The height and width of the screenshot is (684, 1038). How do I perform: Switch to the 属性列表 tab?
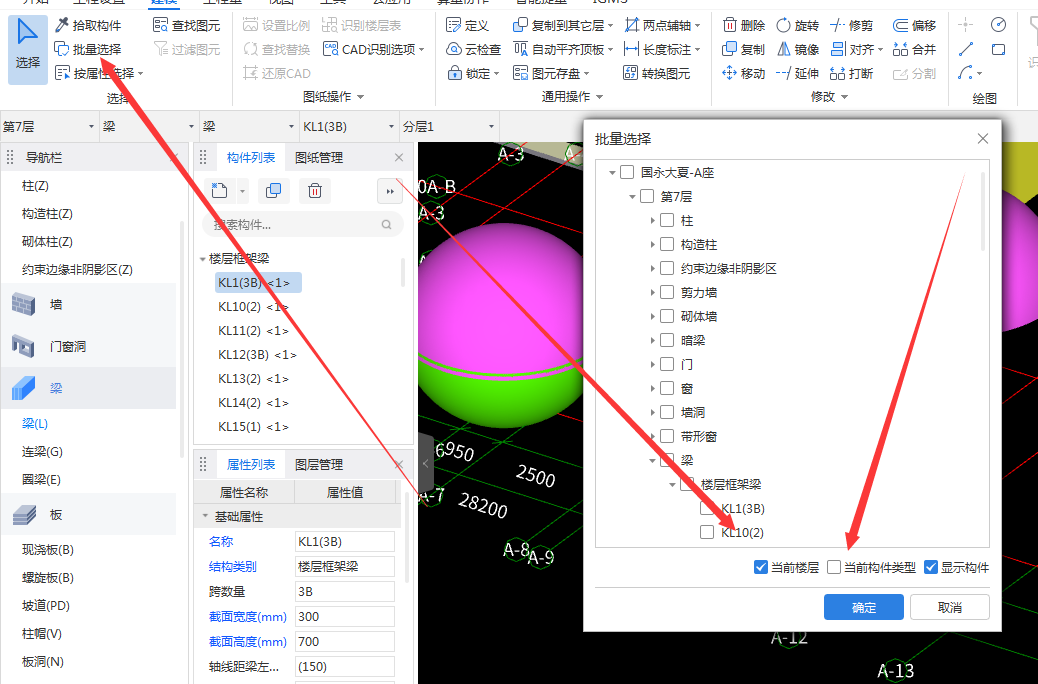click(251, 465)
